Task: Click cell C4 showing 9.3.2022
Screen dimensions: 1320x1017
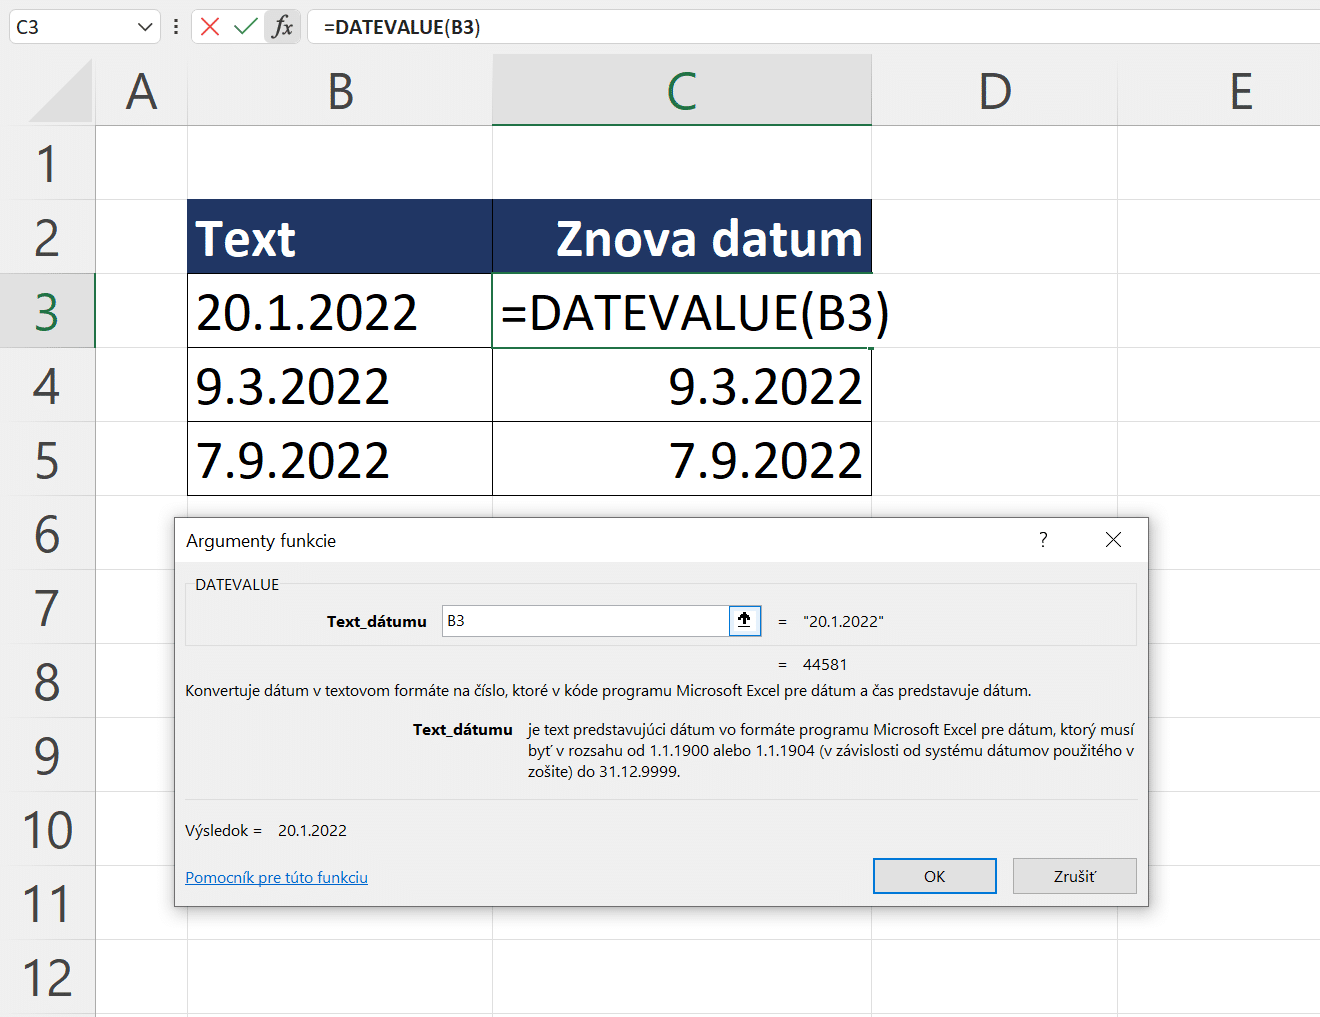Action: tap(682, 385)
